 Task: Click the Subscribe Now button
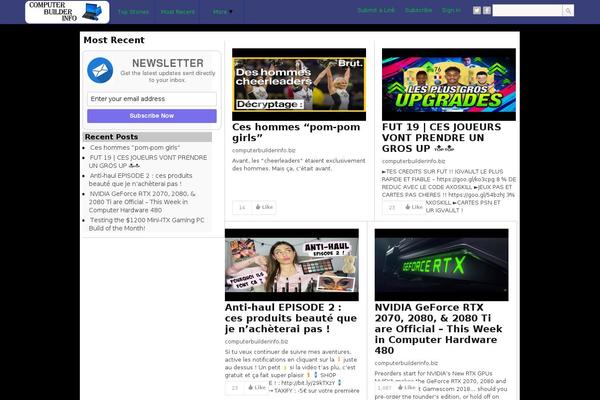(x=152, y=116)
